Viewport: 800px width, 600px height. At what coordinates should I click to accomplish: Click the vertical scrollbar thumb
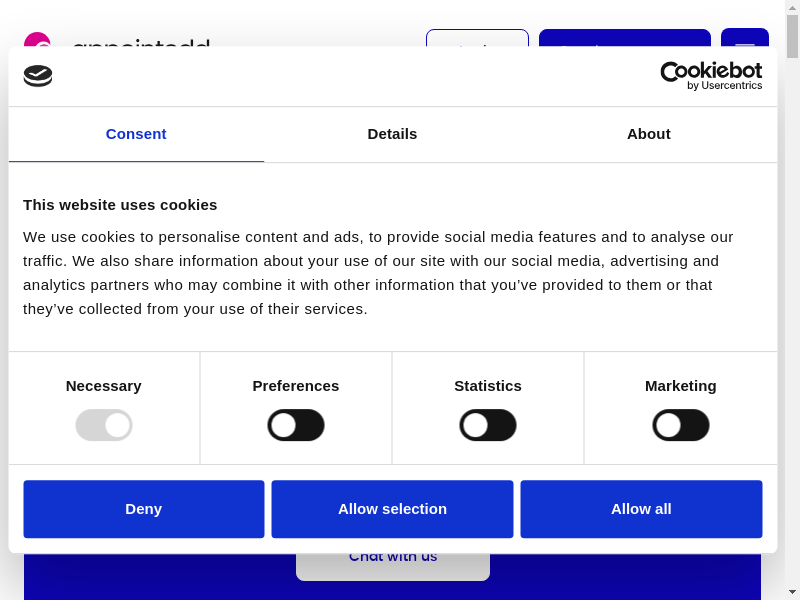pyautogui.click(x=792, y=37)
